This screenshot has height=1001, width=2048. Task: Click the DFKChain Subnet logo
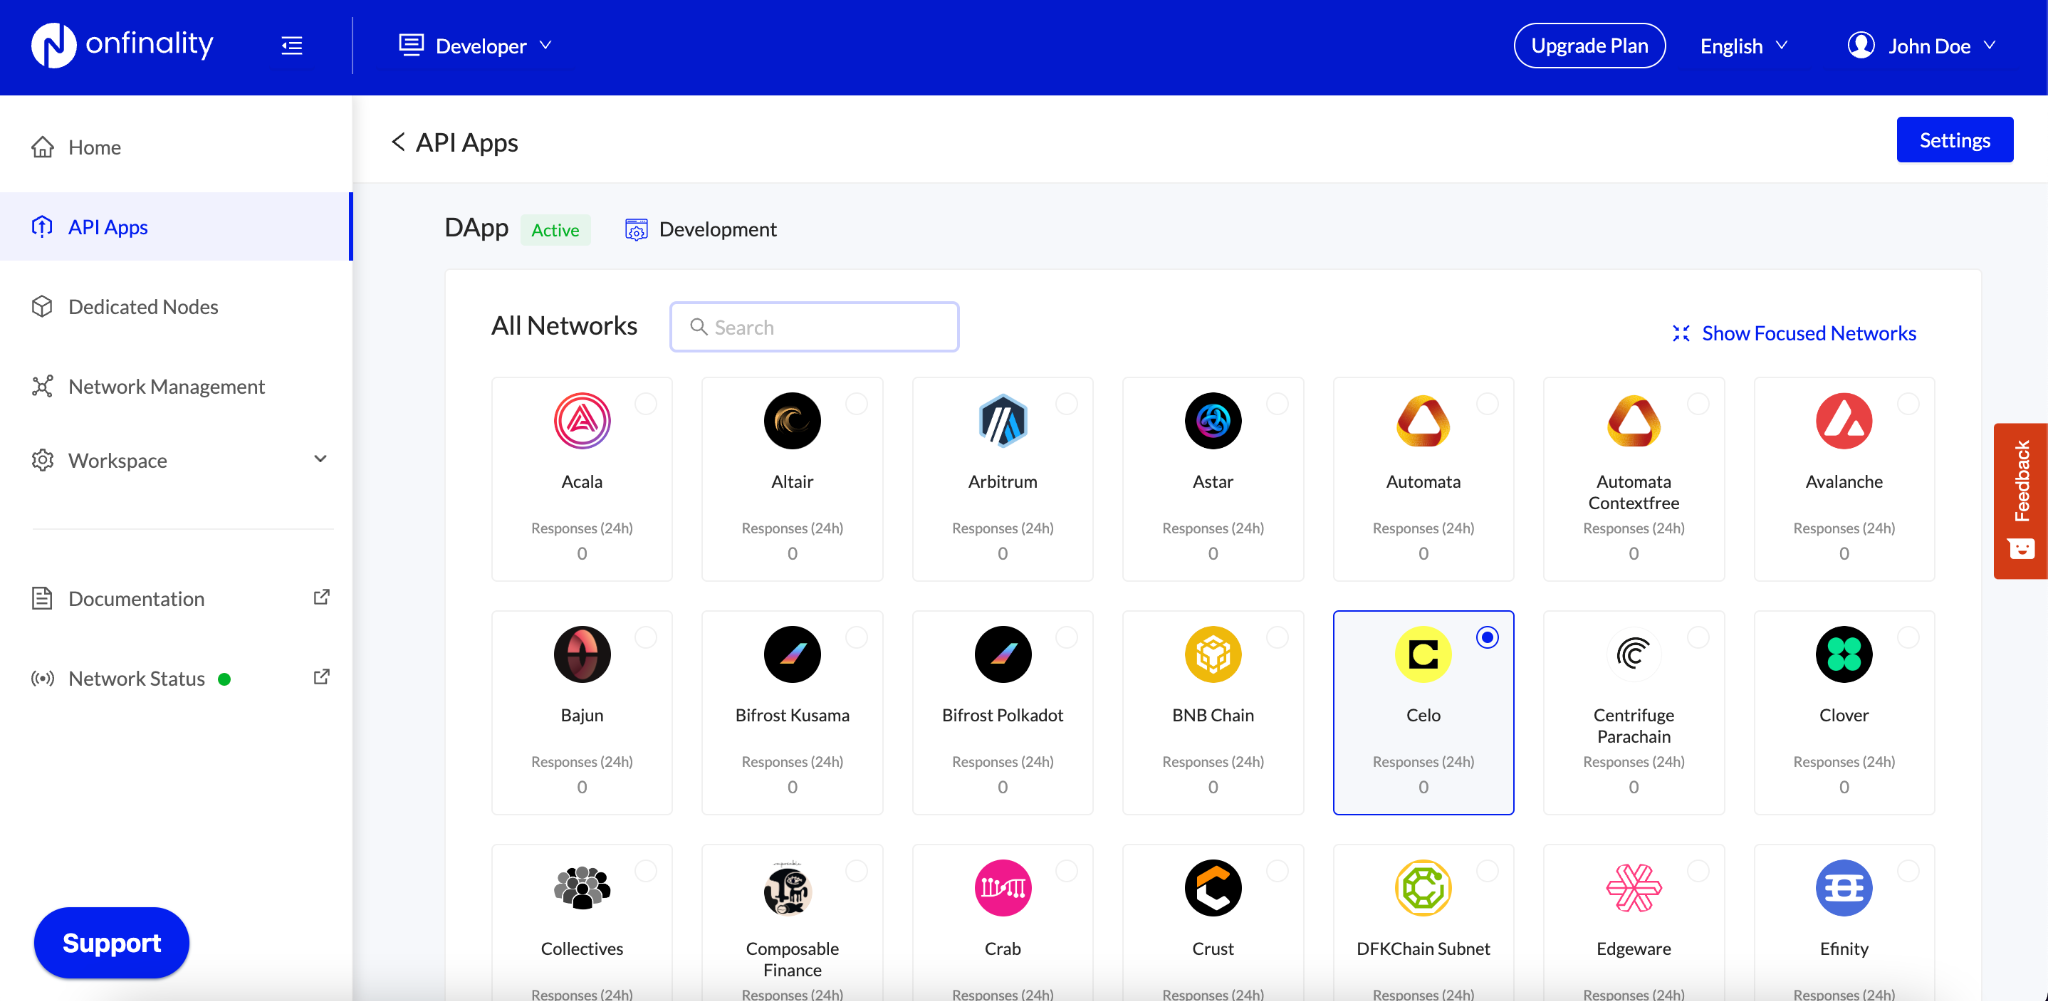point(1423,888)
